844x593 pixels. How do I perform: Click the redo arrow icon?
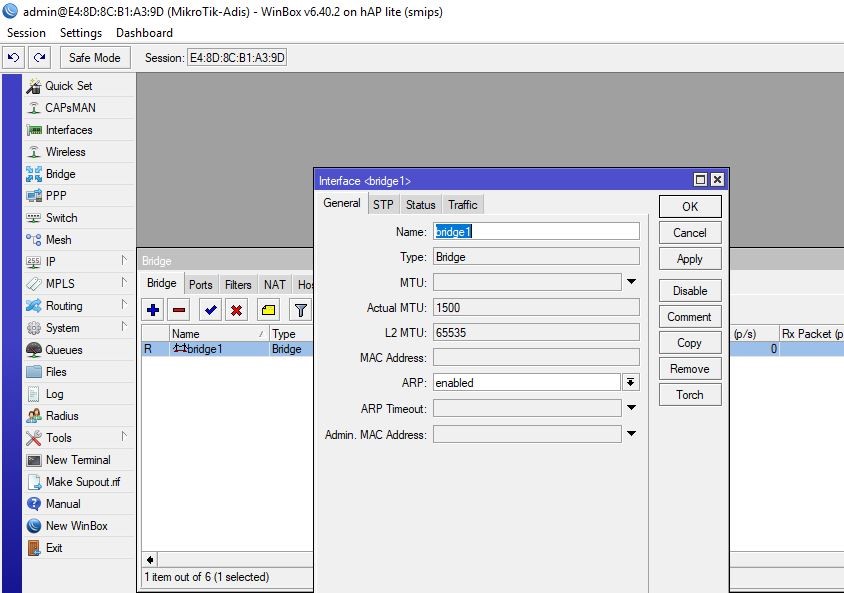pos(38,57)
